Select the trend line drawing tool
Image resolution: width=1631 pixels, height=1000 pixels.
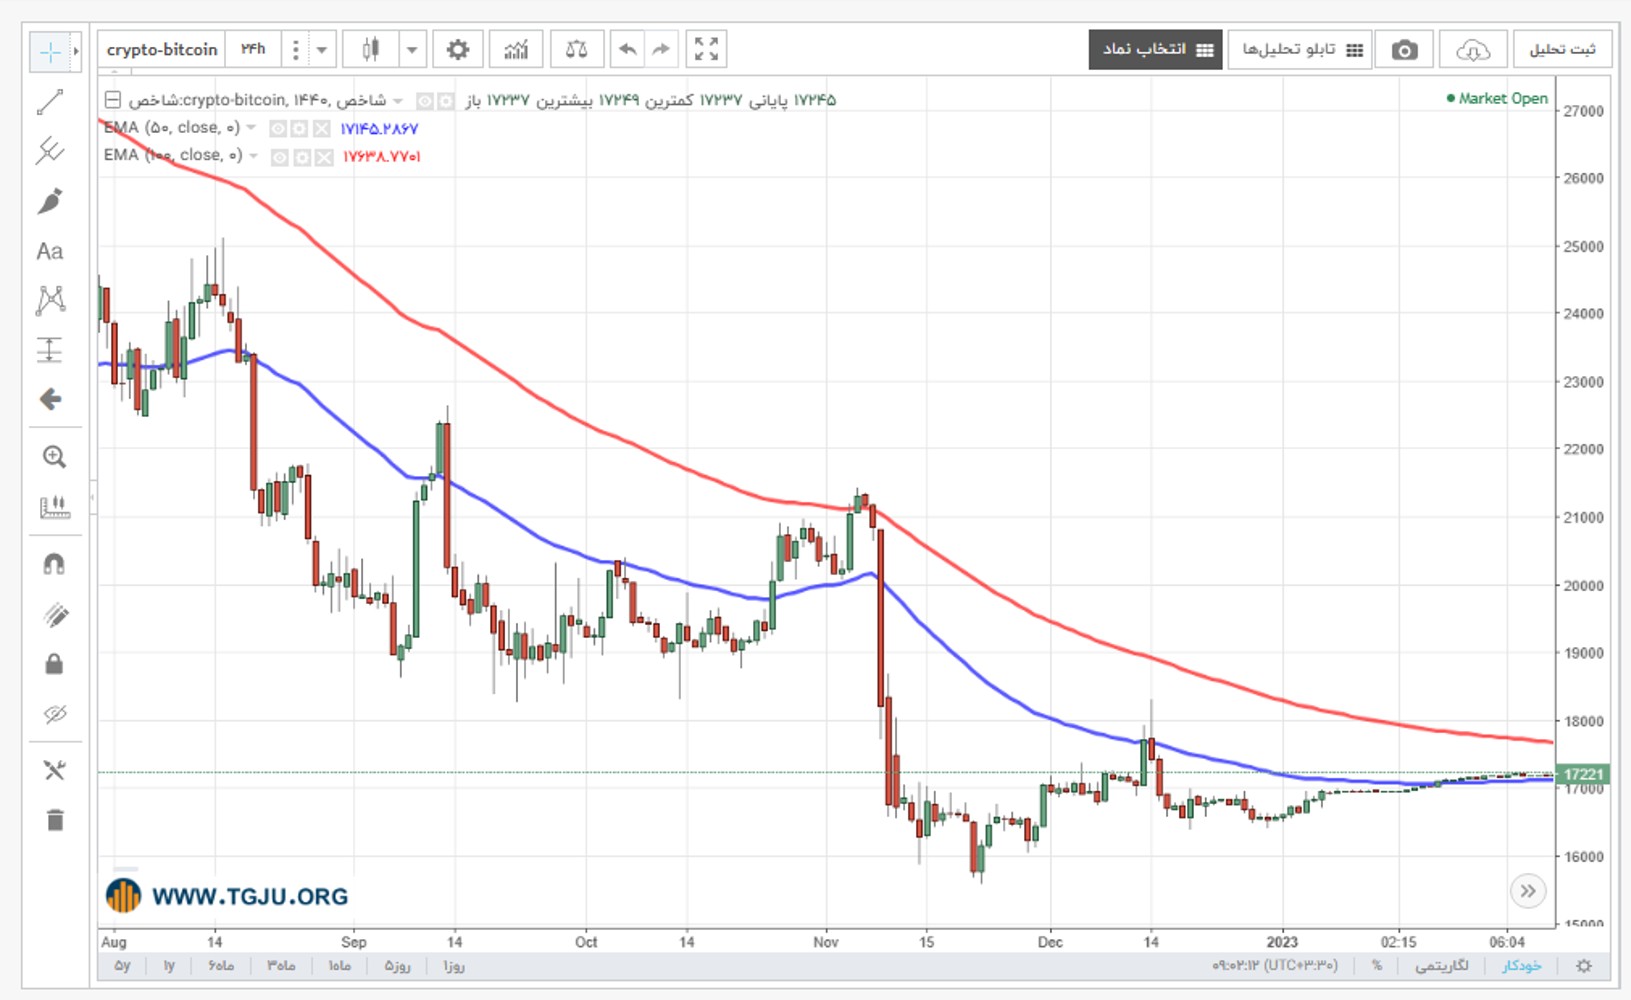(50, 102)
